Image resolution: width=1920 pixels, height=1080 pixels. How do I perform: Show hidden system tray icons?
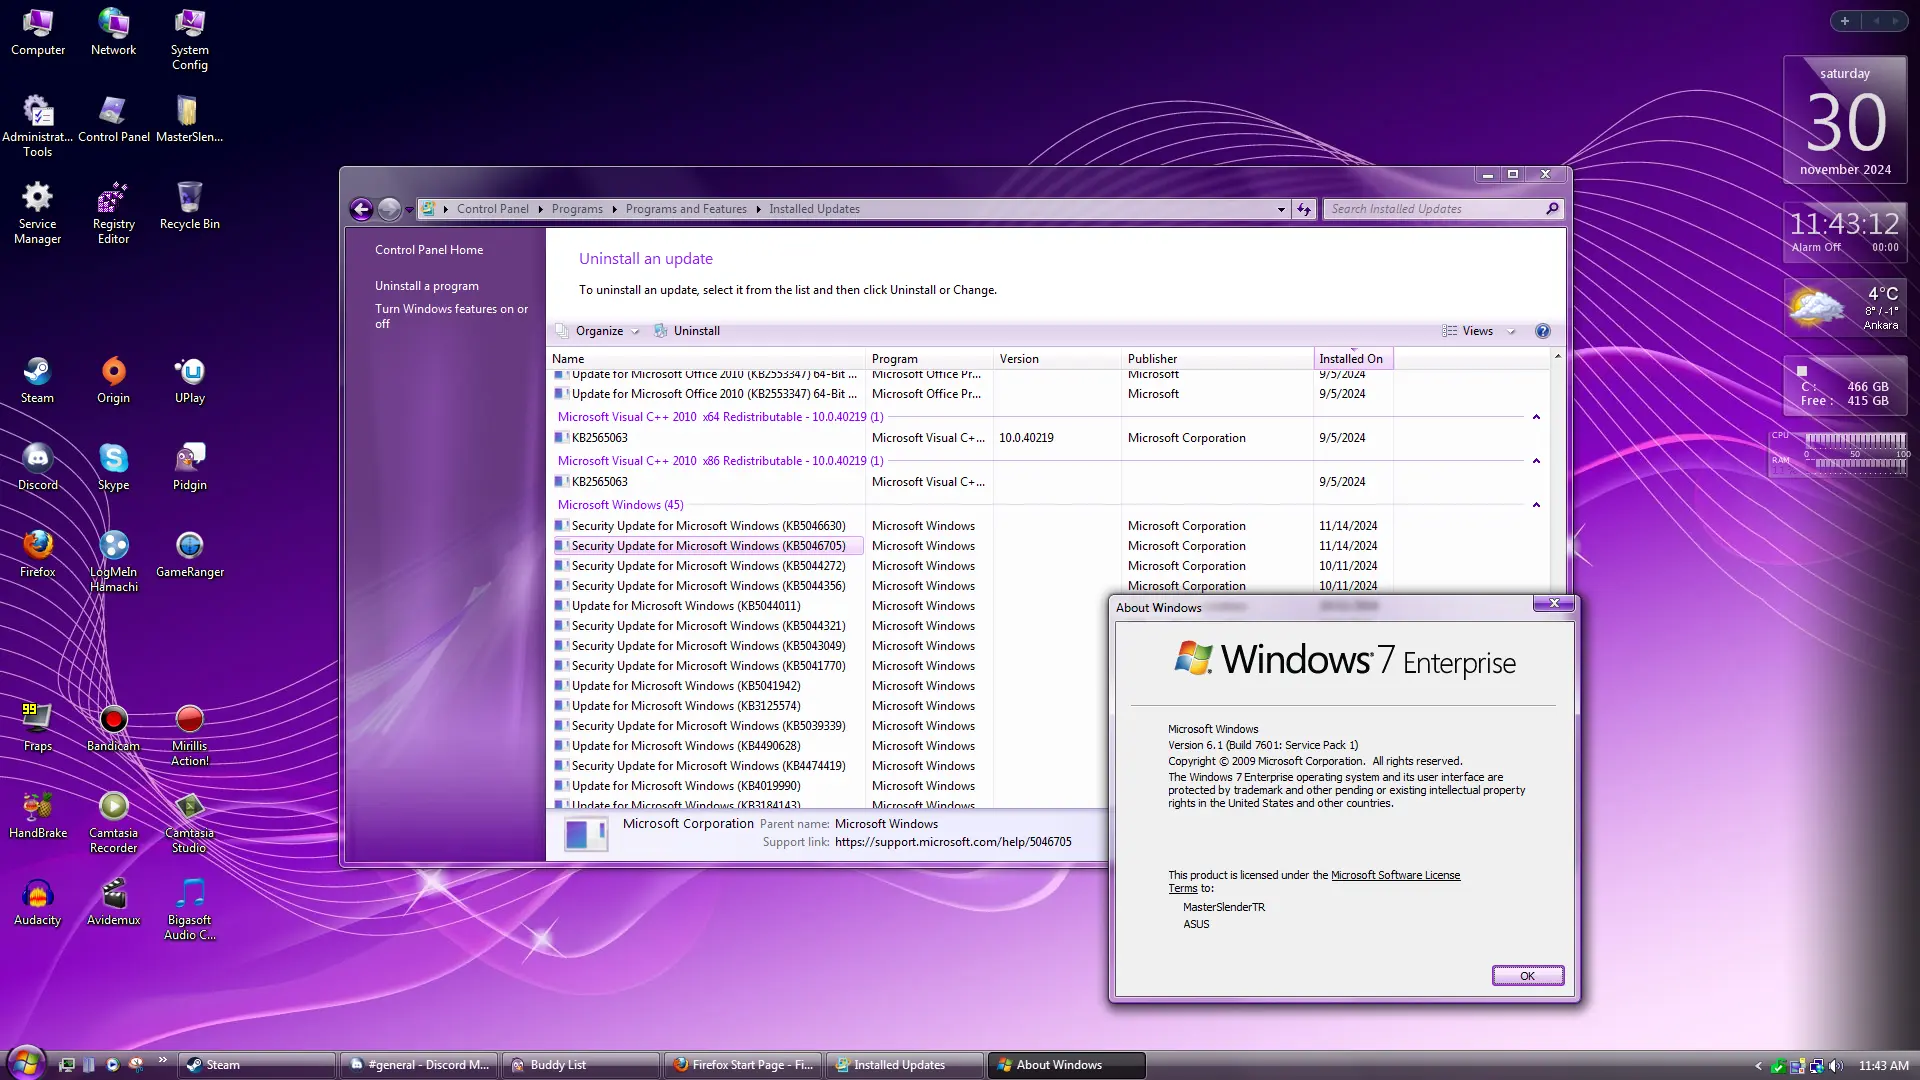tap(1758, 1066)
